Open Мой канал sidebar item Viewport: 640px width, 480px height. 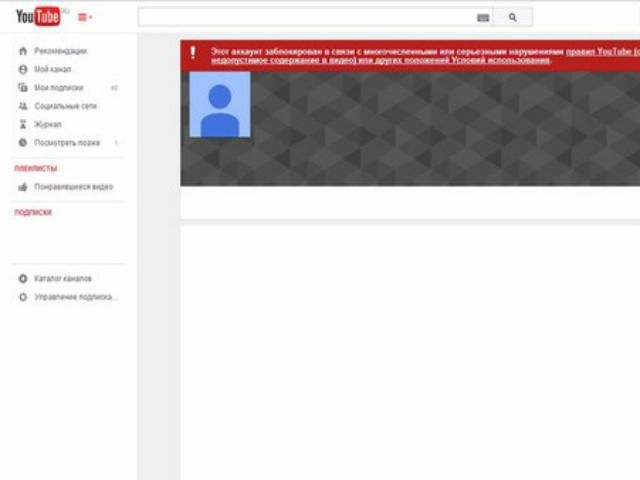(x=53, y=69)
